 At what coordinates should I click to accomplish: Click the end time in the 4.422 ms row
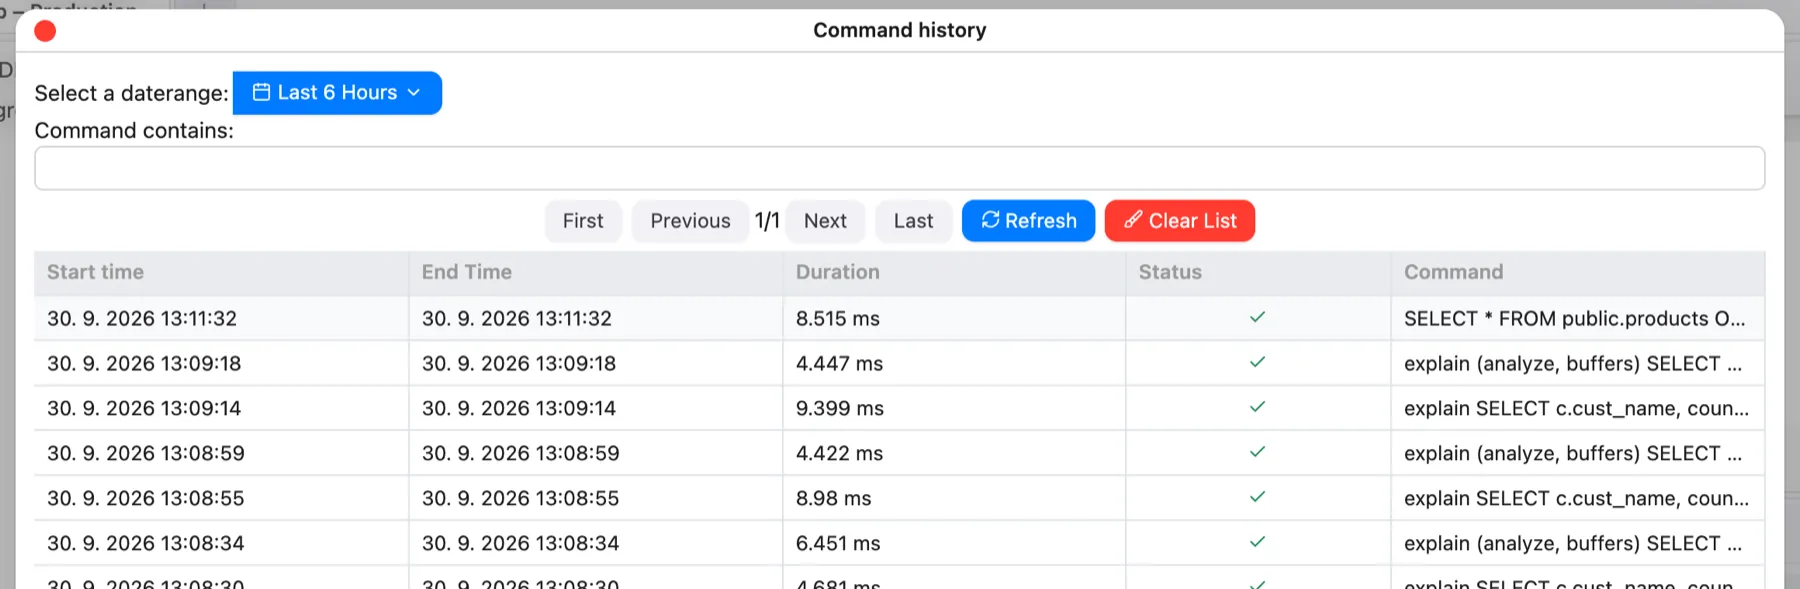(x=521, y=454)
